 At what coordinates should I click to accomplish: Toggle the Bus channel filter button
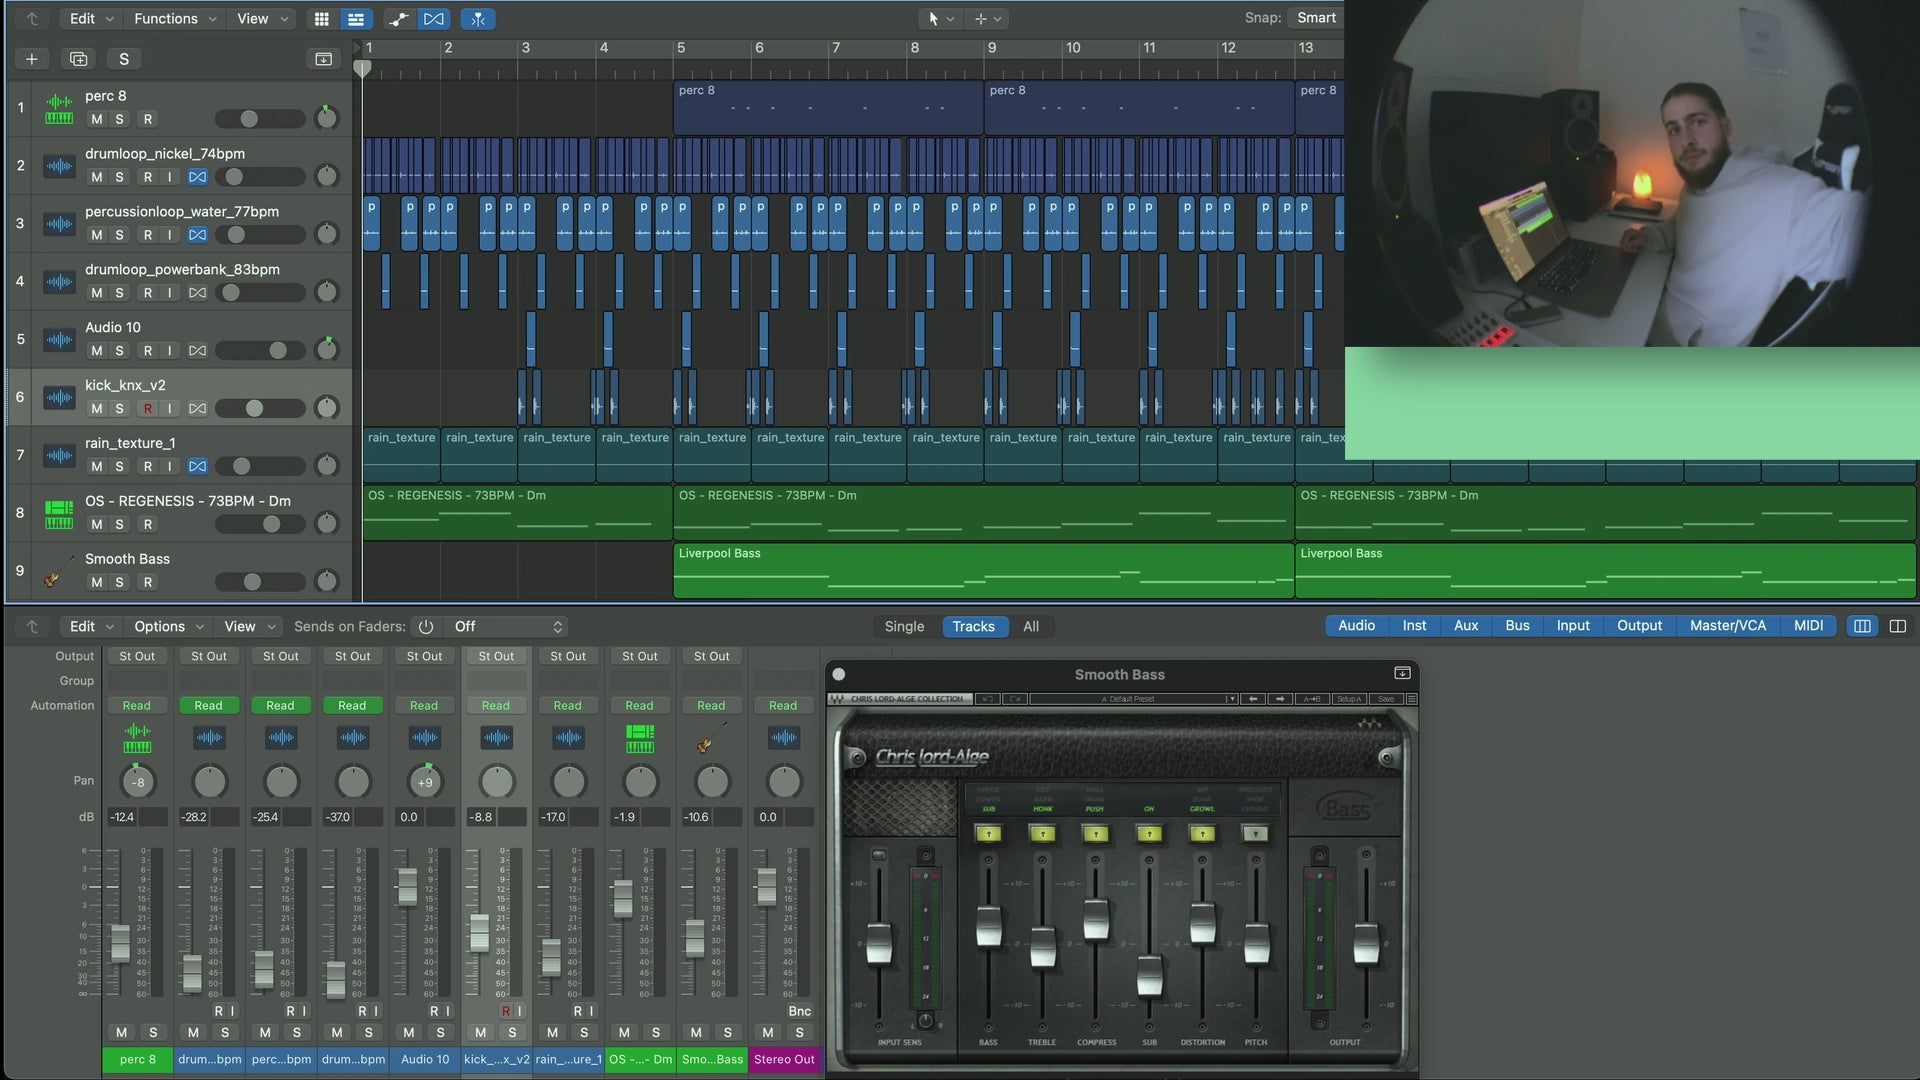point(1517,626)
